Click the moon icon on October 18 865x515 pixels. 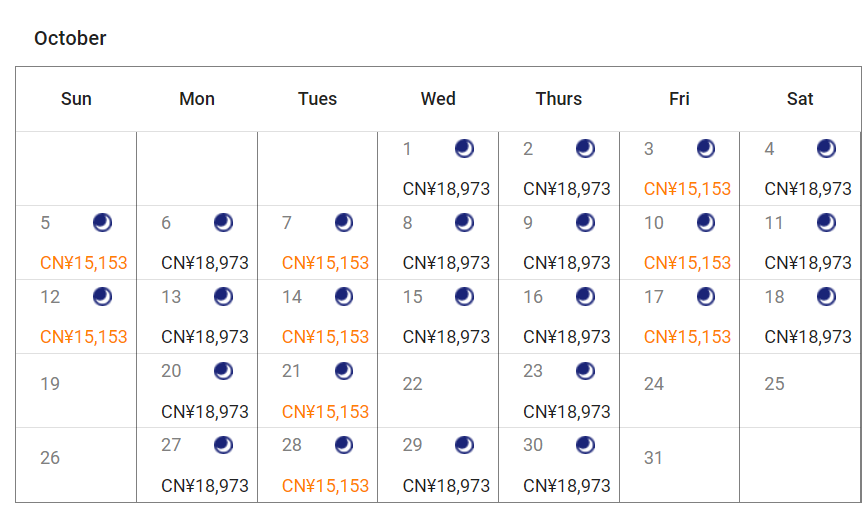[x=826, y=297]
